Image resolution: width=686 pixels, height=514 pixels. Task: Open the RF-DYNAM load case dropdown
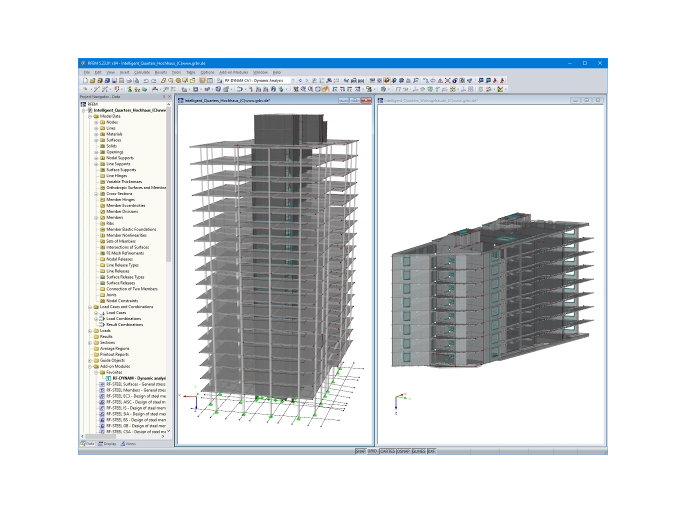tap(293, 80)
